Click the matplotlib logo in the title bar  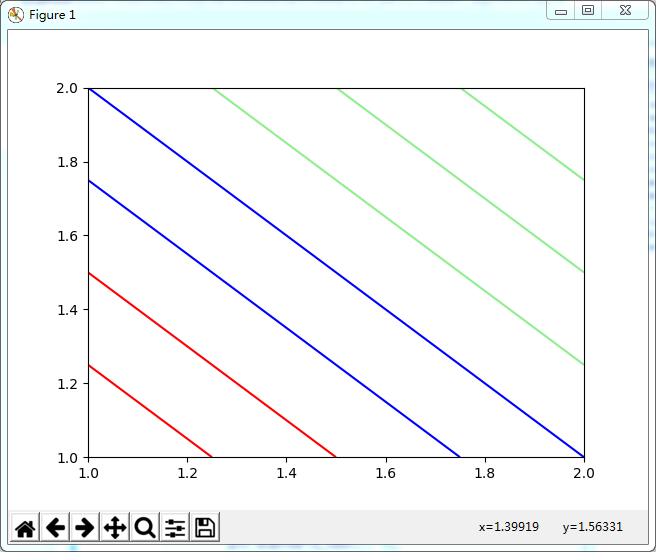point(15,15)
